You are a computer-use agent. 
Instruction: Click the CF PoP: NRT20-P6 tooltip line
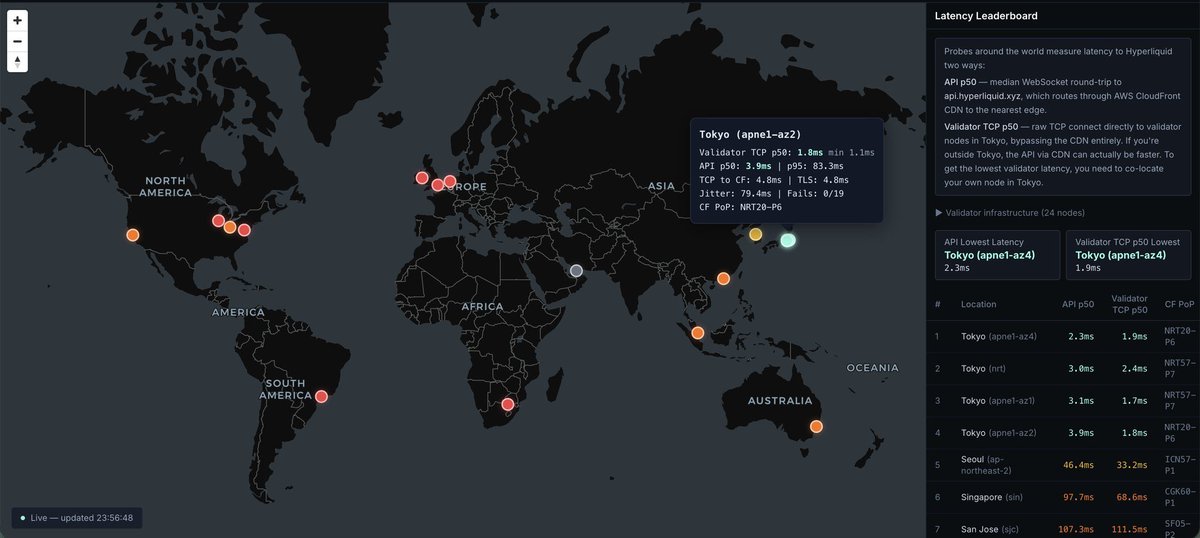[x=741, y=207]
